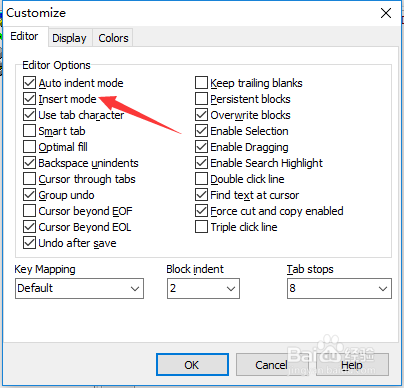Toggle Triple click line option

pyautogui.click(x=201, y=227)
